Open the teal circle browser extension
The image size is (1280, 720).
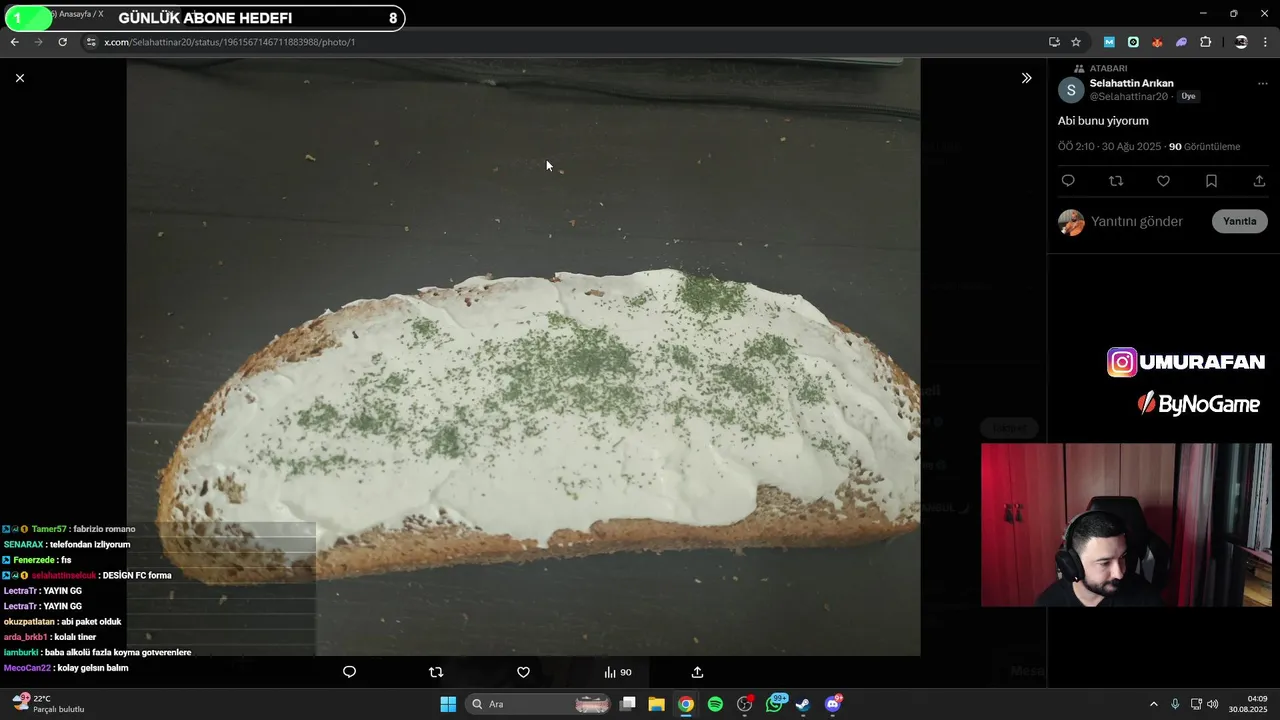pyautogui.click(x=1133, y=42)
